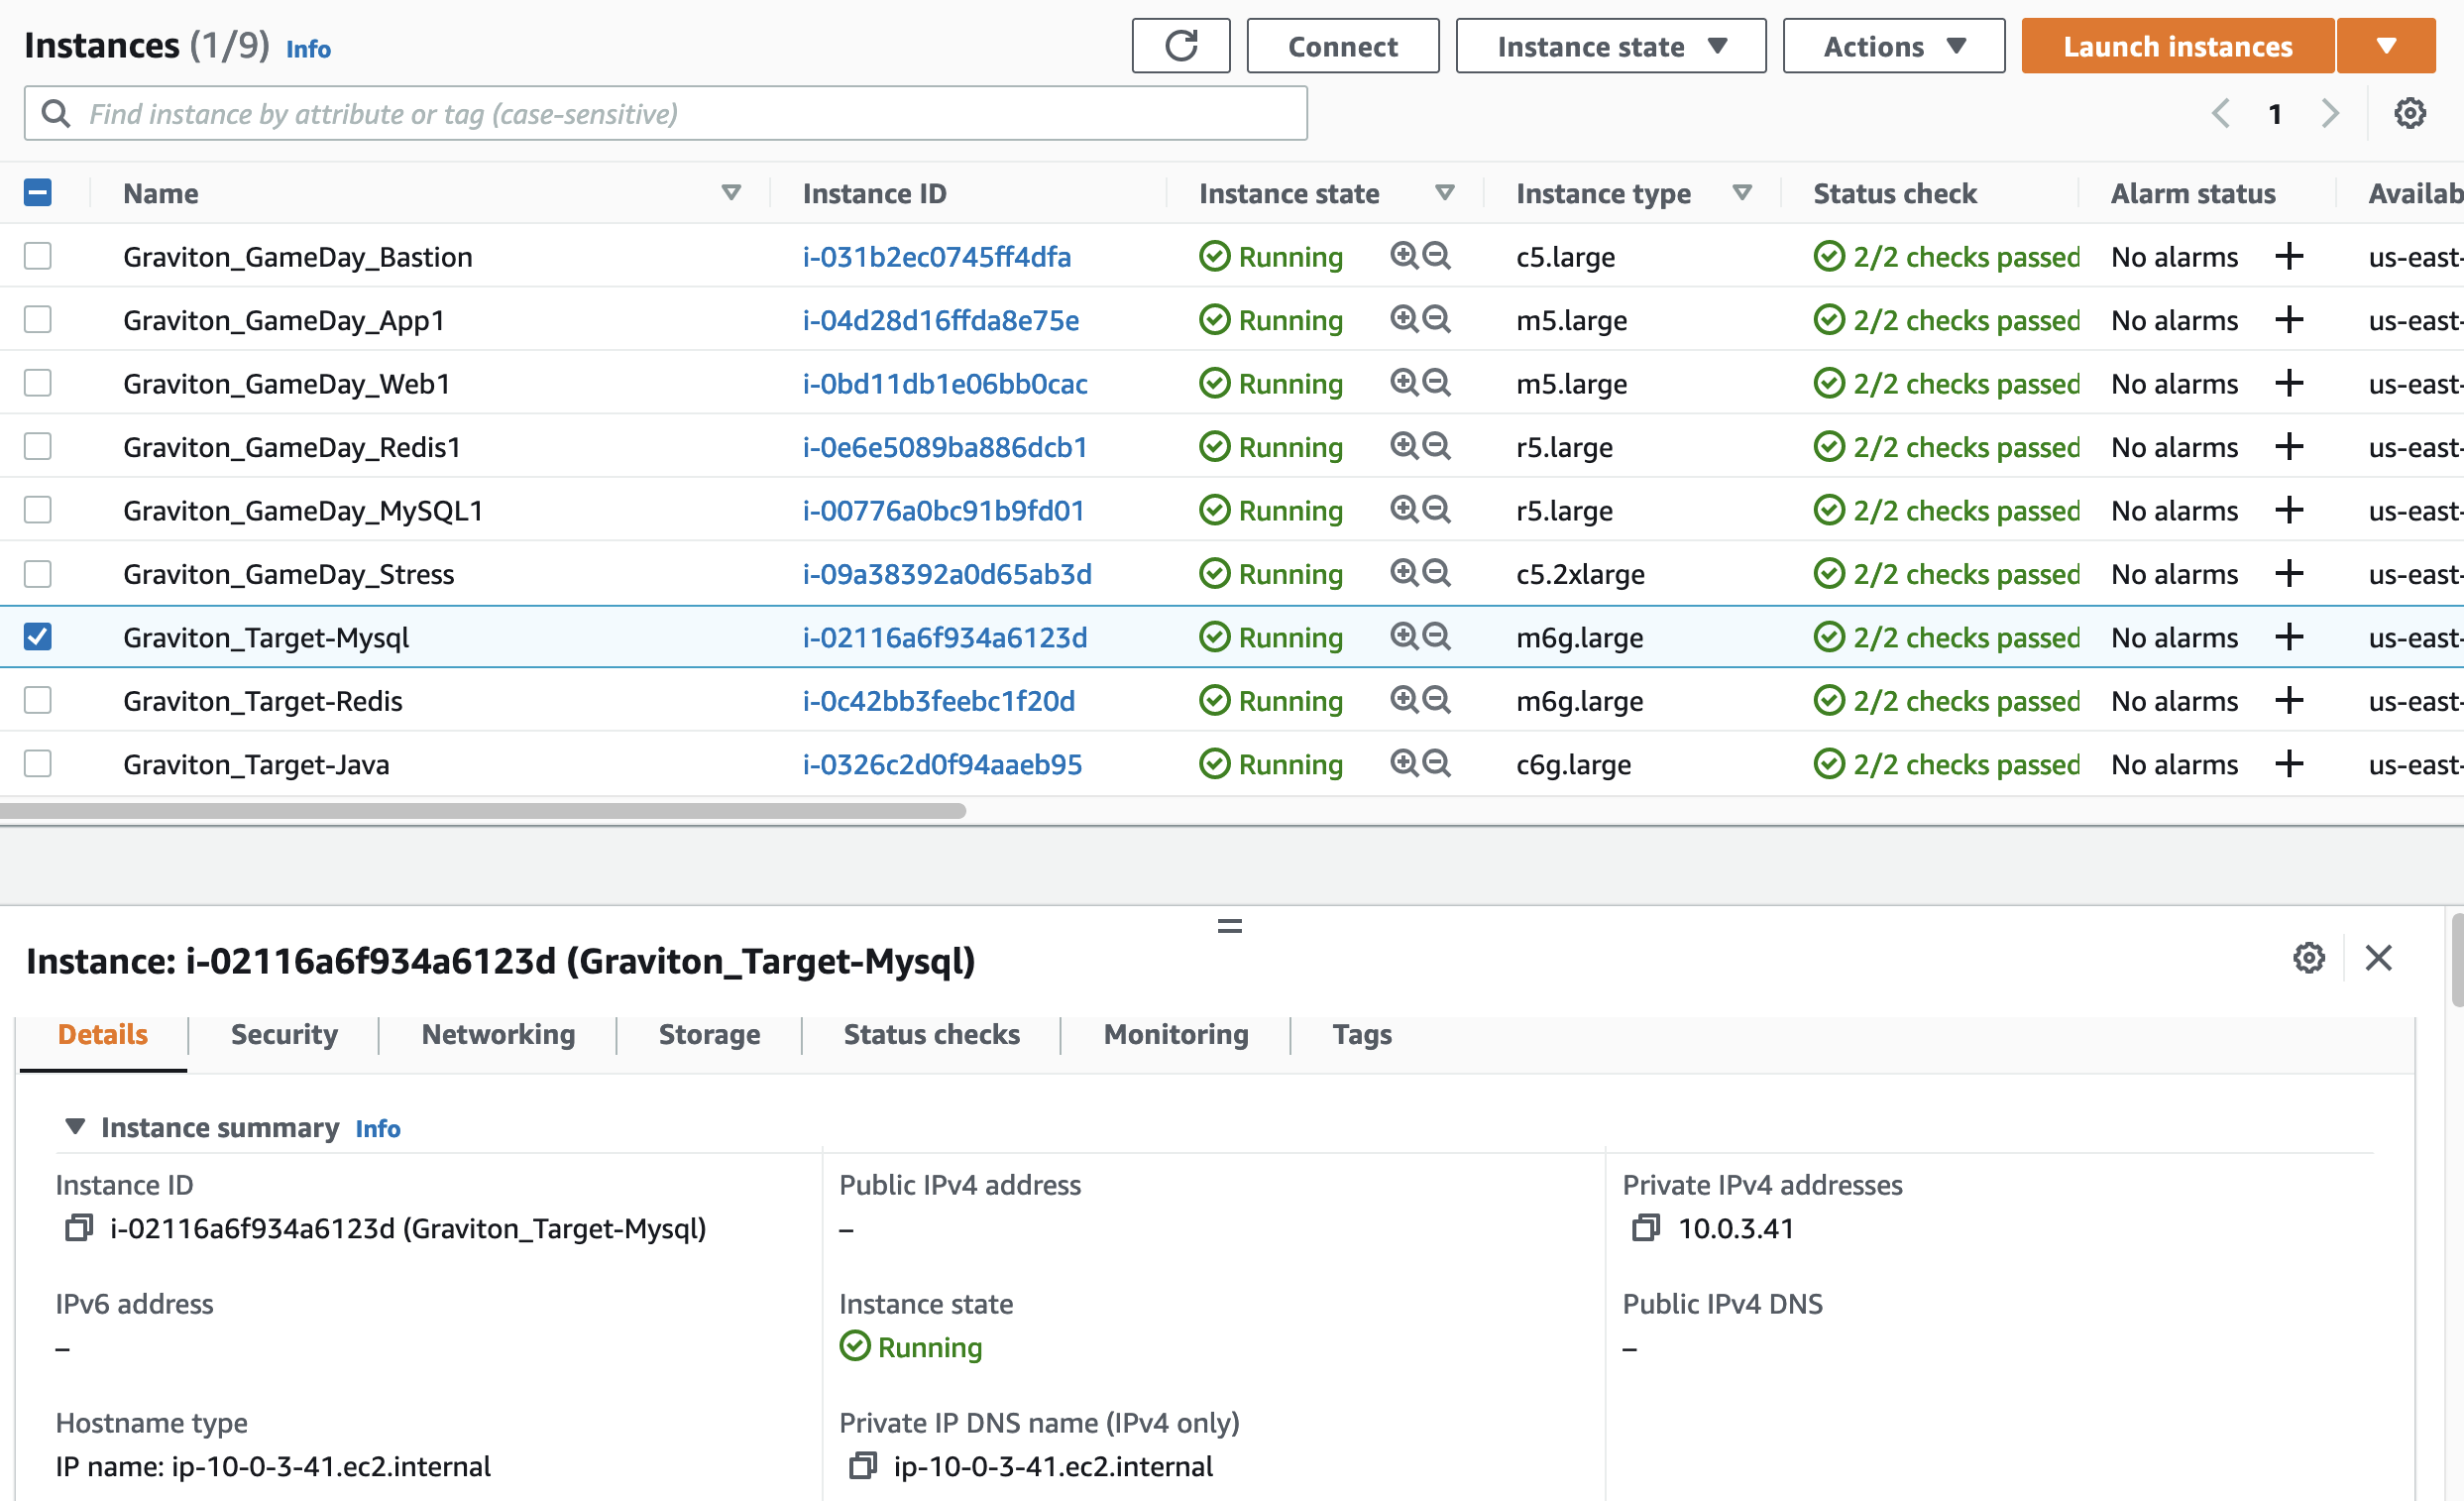
Task: Copy private IPv4 address 10.0.3.41
Action: [x=1645, y=1227]
